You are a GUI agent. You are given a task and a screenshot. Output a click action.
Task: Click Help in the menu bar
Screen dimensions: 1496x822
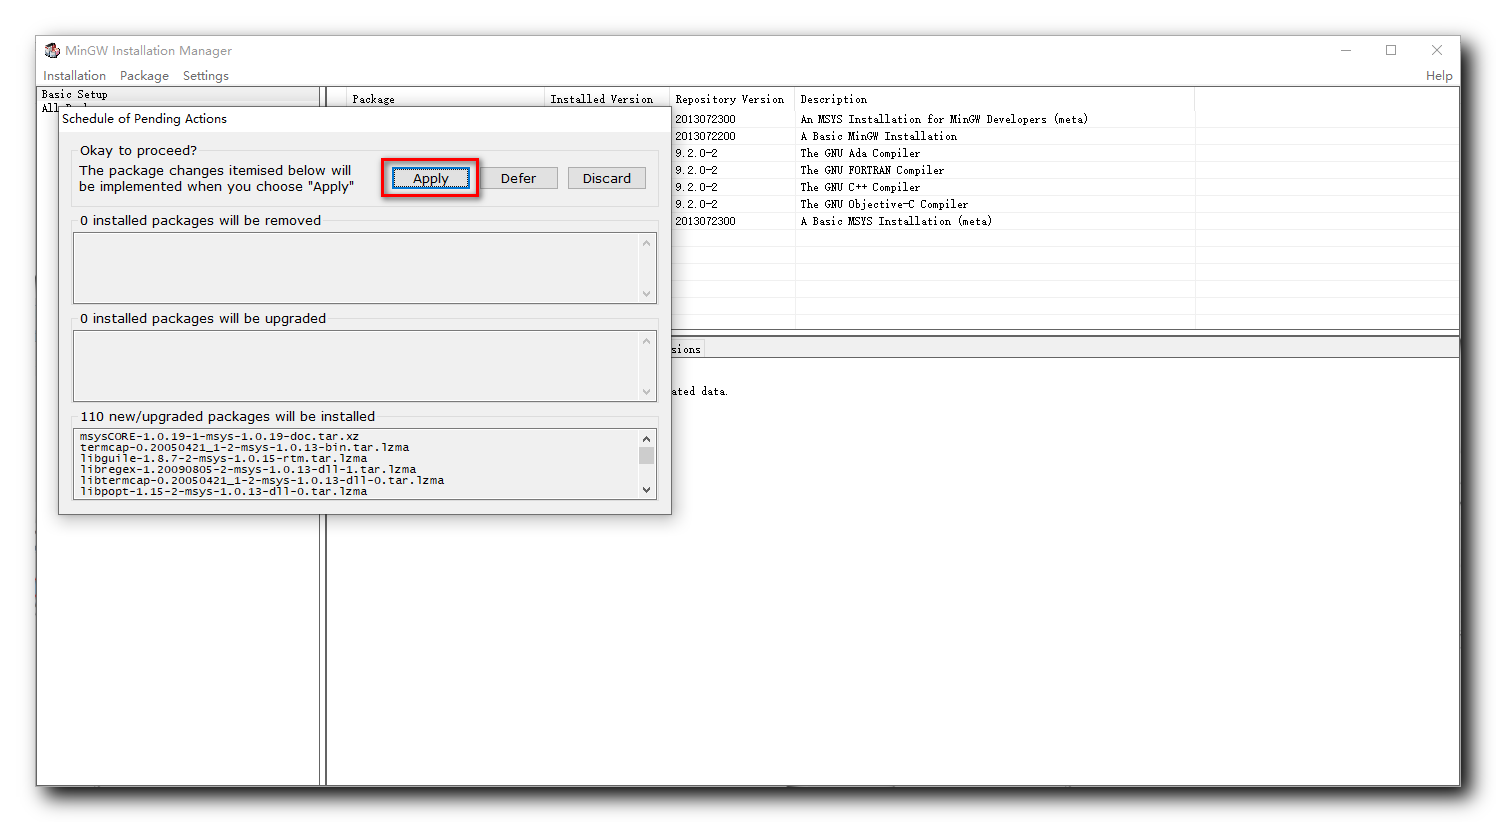(1439, 75)
